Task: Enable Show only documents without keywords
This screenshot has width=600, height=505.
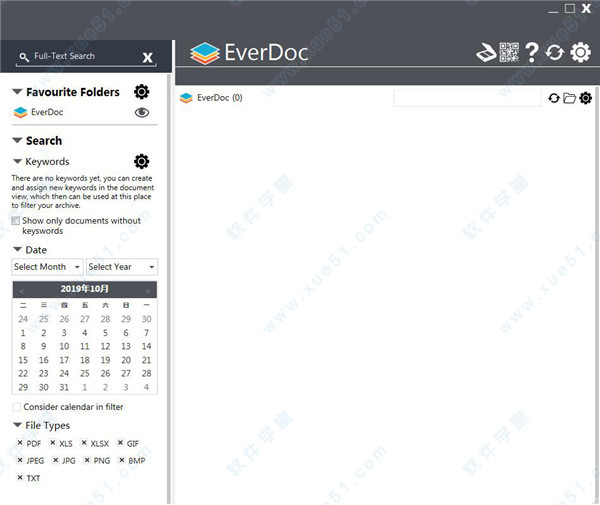Action: point(16,221)
